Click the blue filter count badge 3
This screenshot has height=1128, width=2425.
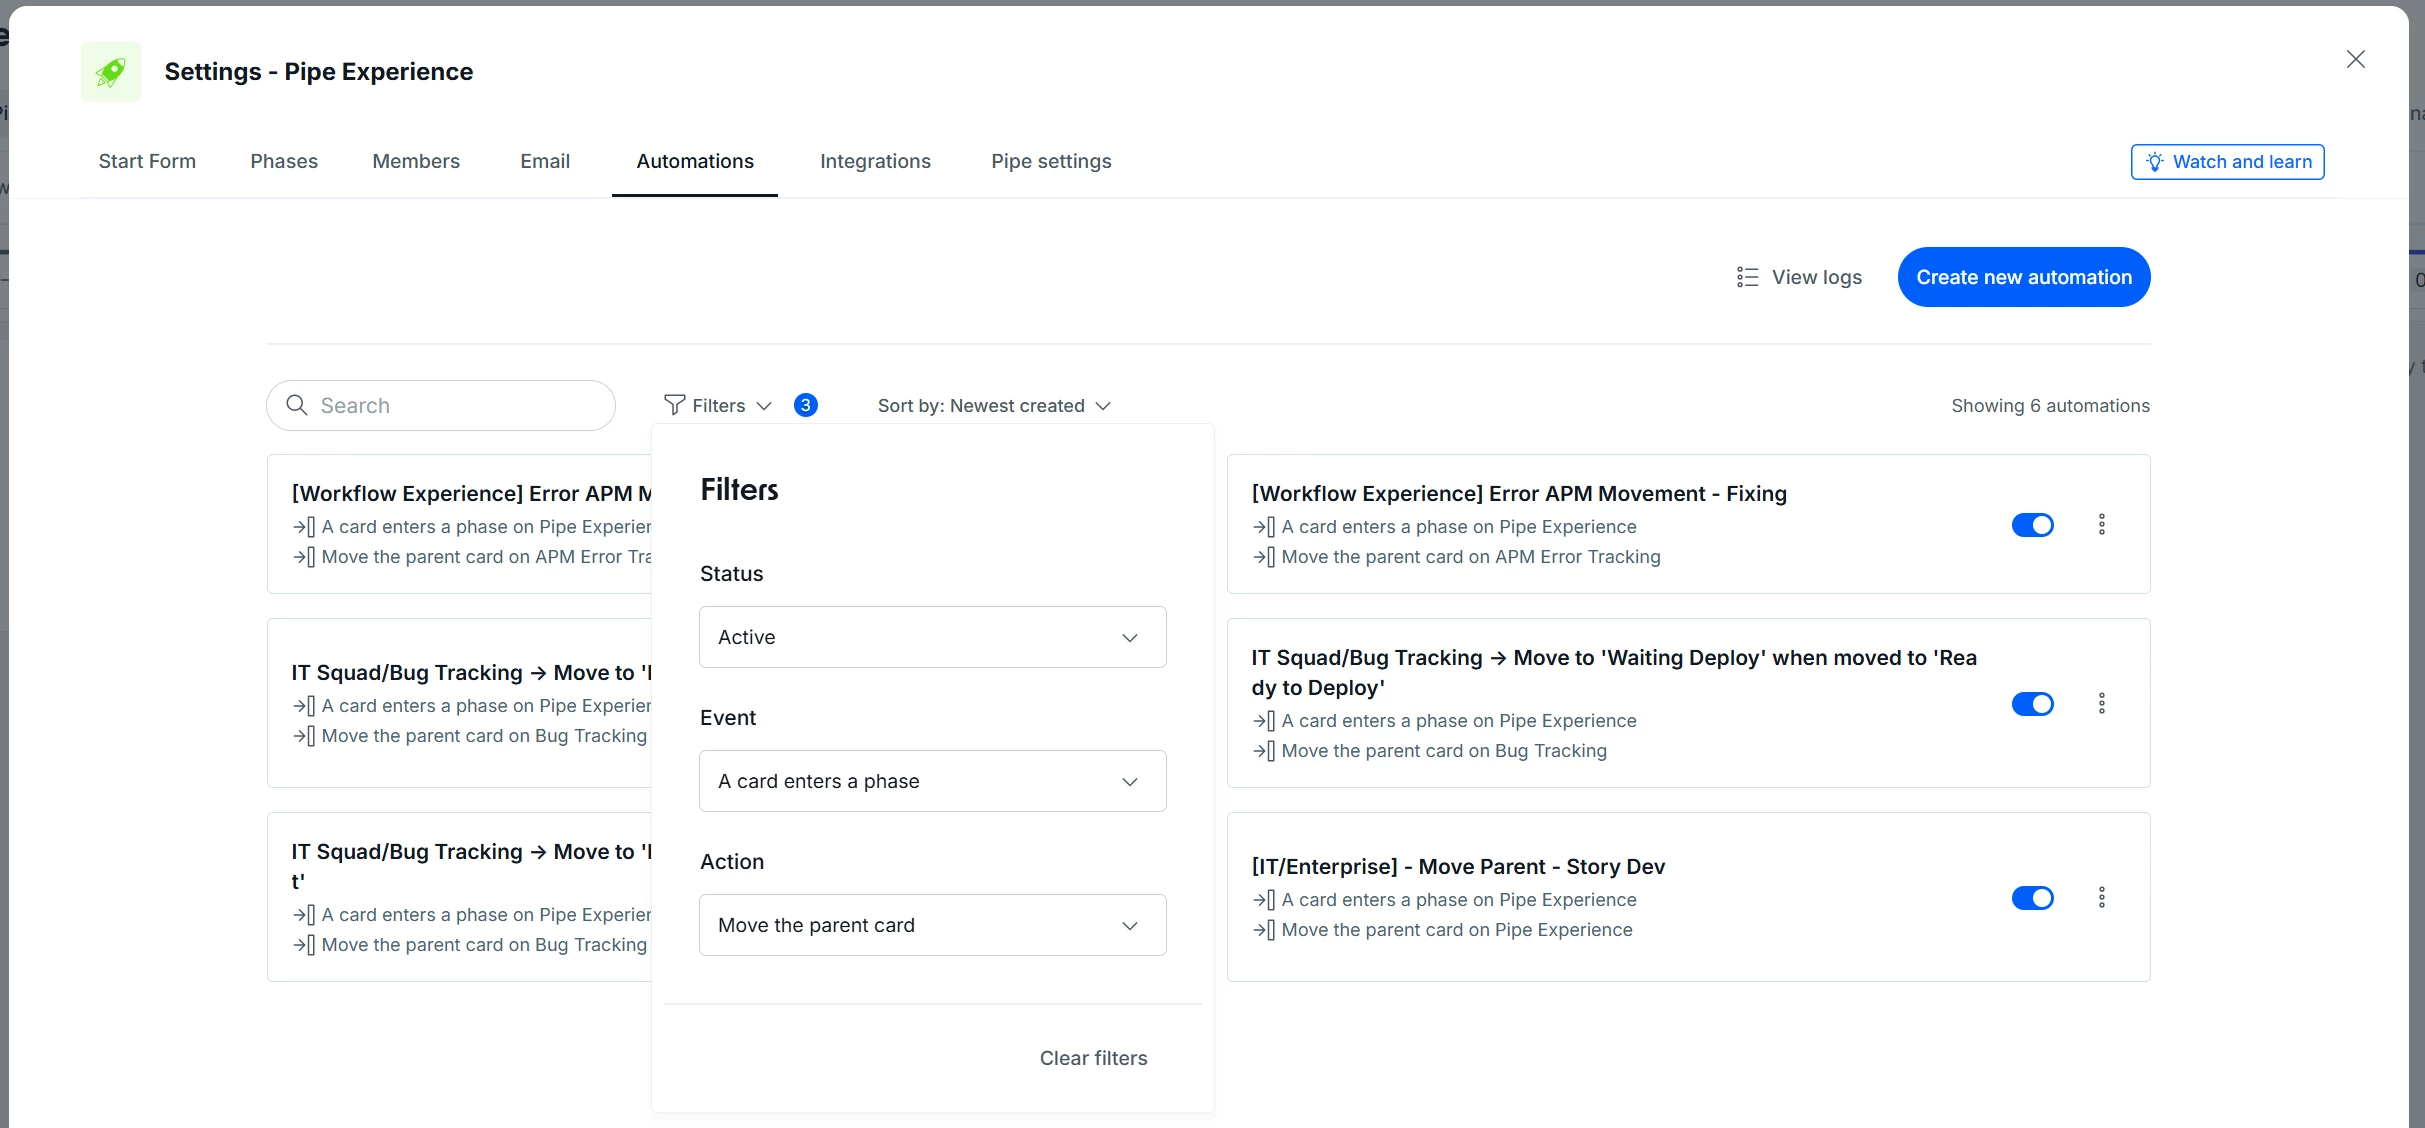click(x=805, y=405)
